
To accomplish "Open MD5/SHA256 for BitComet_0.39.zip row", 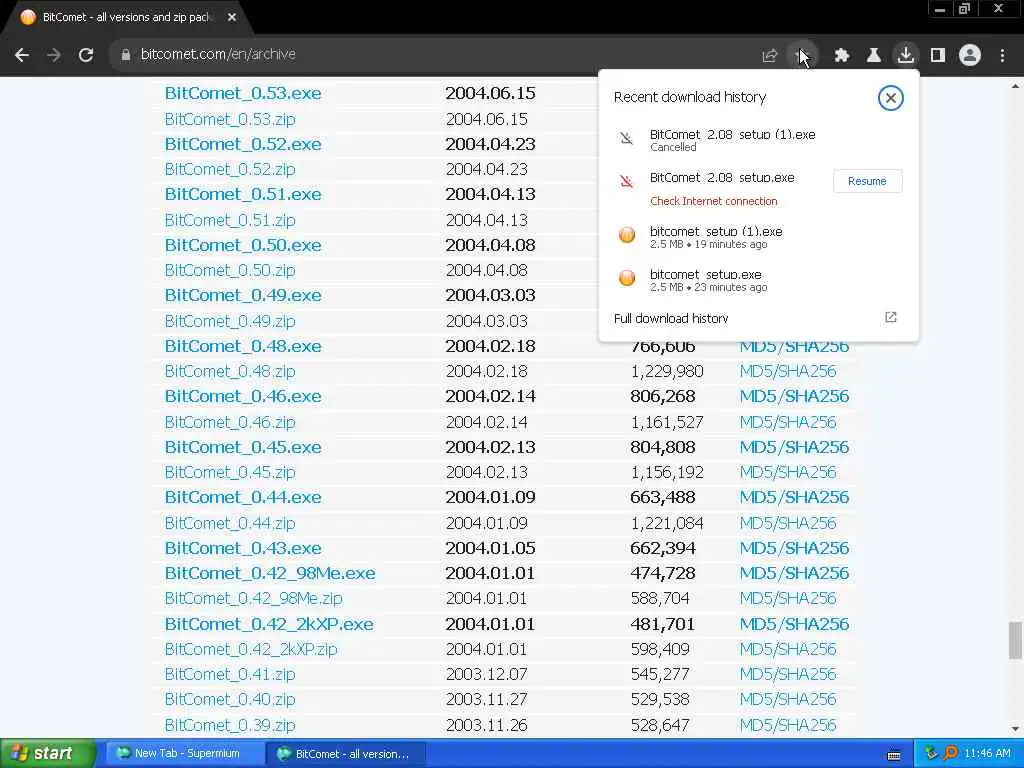I will tap(788, 726).
